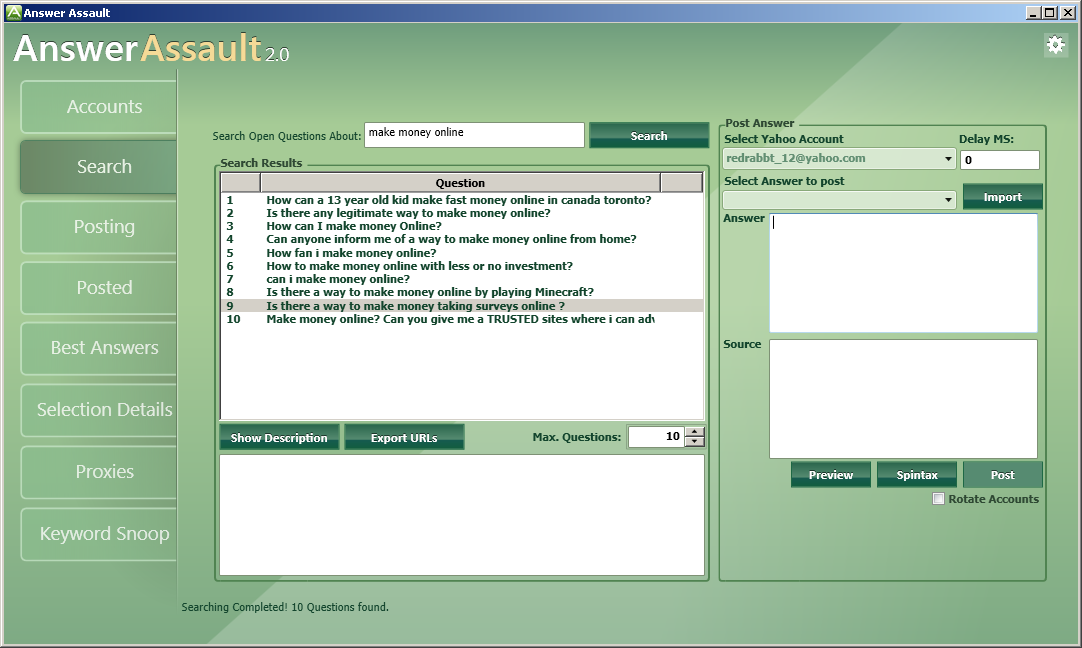Select question 1 about 13 year old kid
Image resolution: width=1082 pixels, height=648 pixels.
coord(462,200)
